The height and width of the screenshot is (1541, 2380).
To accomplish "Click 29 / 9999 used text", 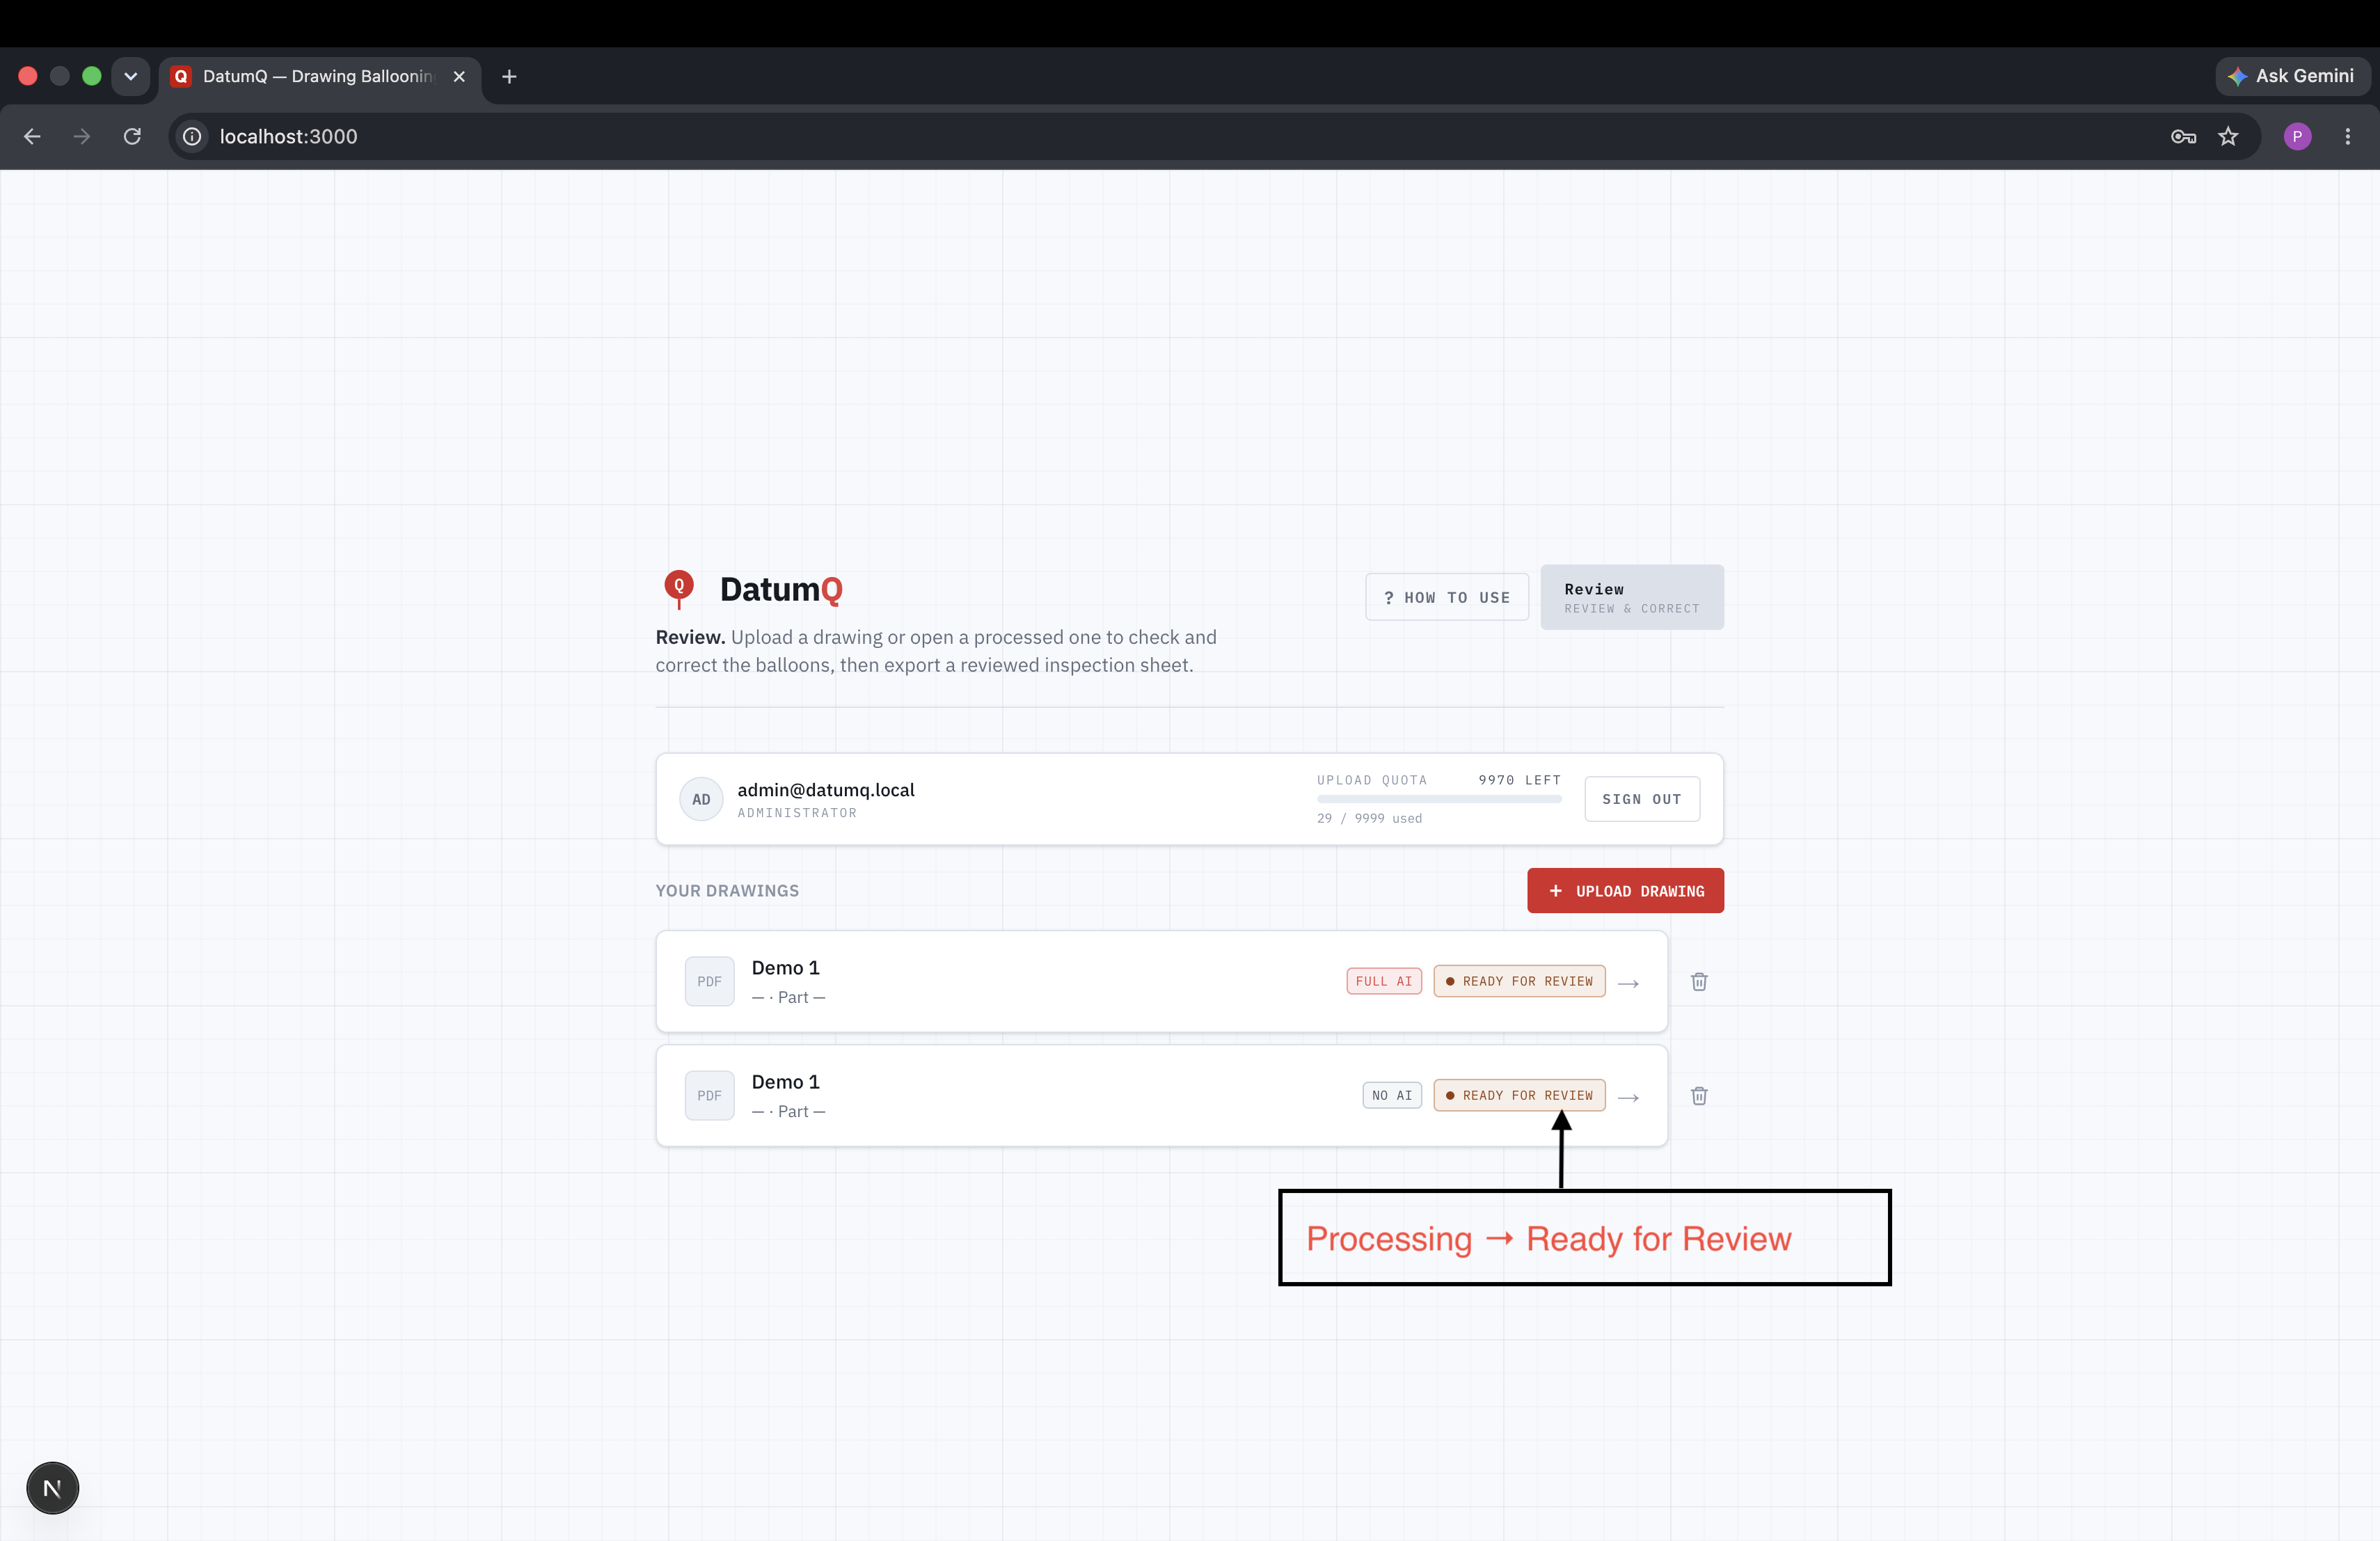I will [x=1369, y=818].
